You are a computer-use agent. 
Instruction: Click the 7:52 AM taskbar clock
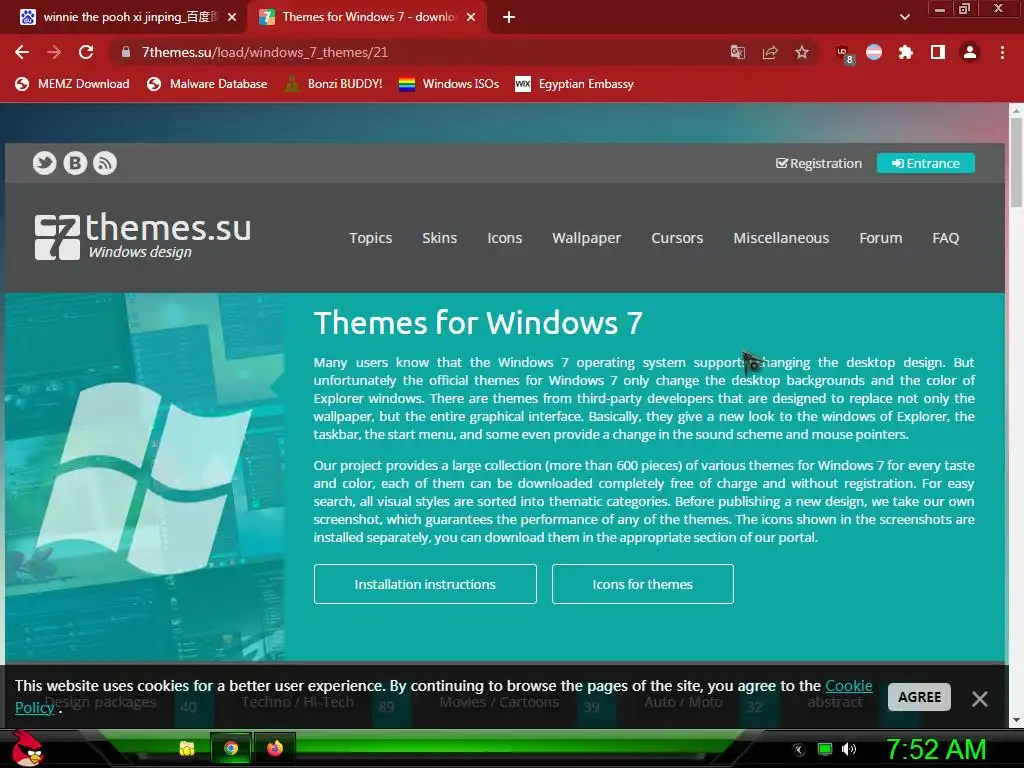(936, 750)
